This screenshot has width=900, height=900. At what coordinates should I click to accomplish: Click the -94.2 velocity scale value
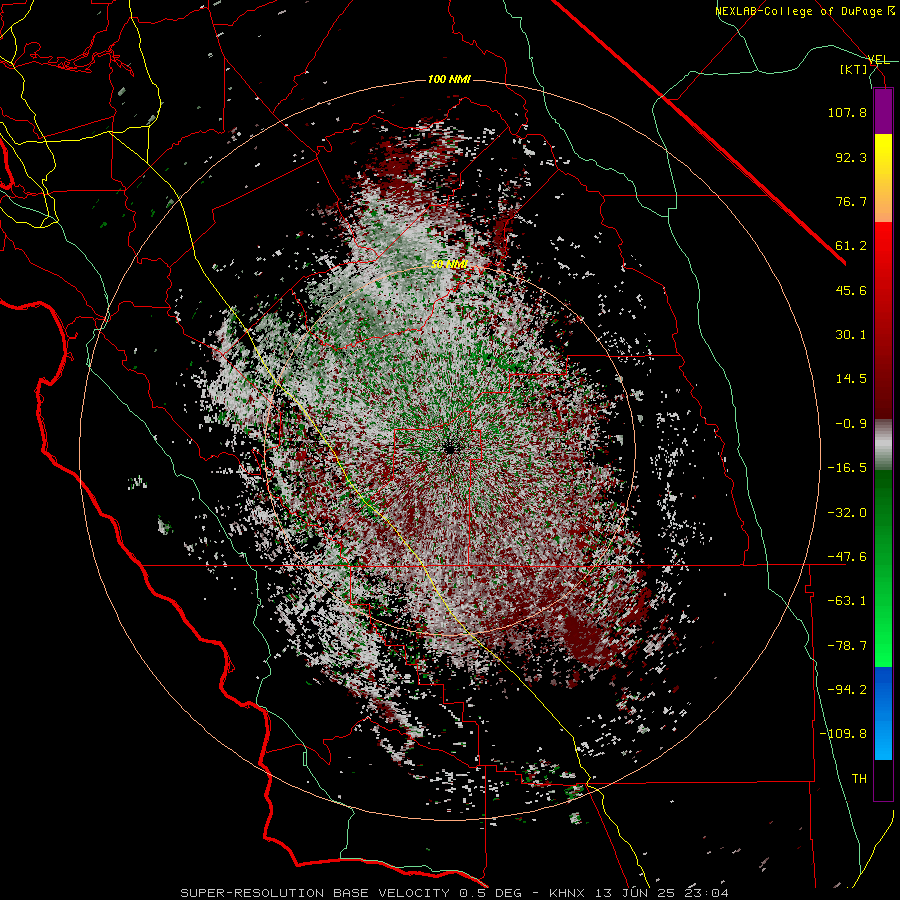pos(847,690)
